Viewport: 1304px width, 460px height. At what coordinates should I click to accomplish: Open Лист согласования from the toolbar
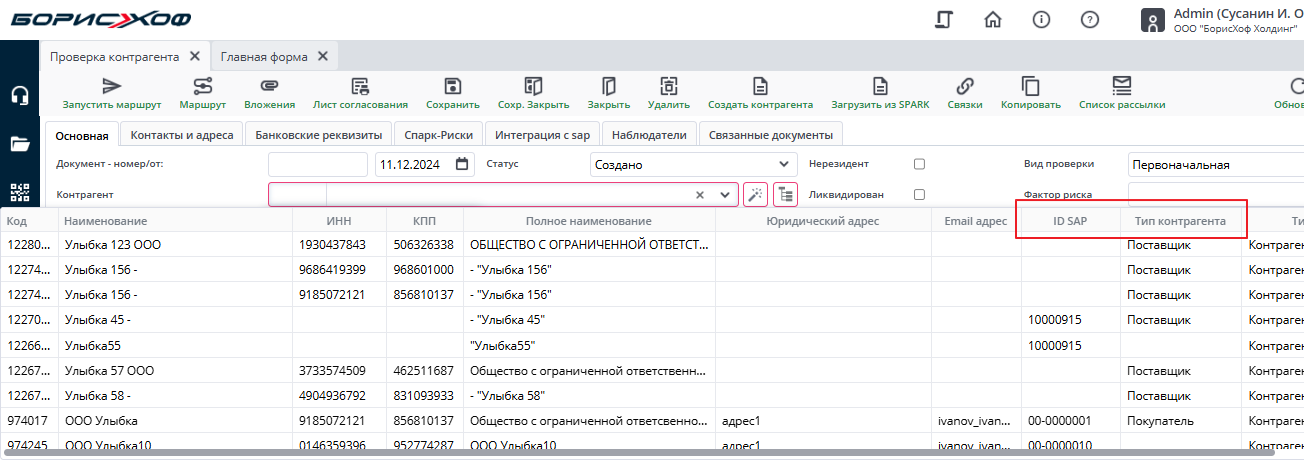(x=360, y=87)
